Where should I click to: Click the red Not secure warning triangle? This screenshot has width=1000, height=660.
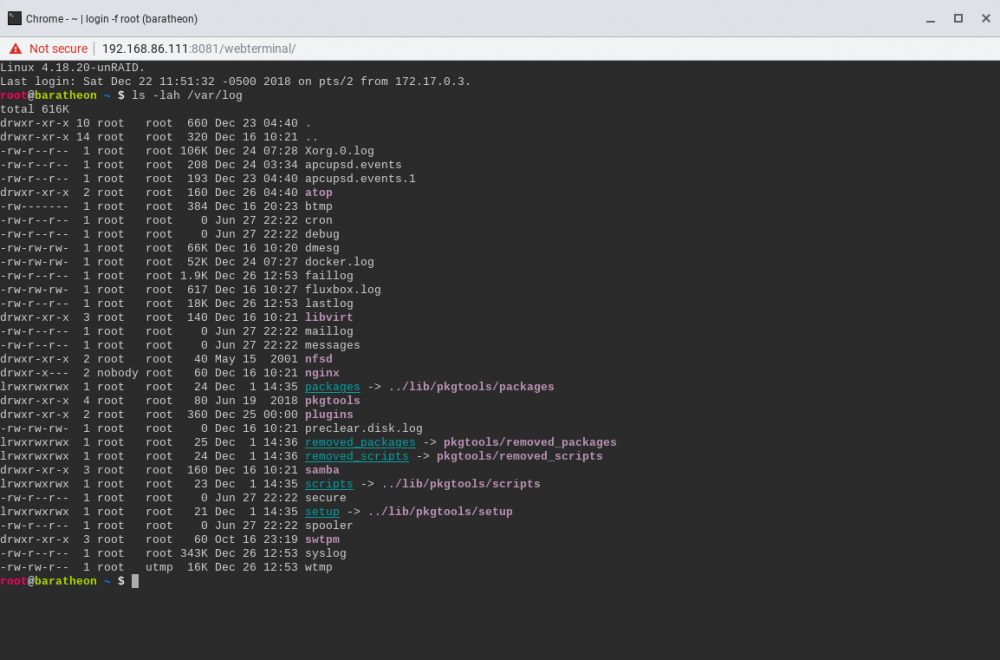coord(15,48)
